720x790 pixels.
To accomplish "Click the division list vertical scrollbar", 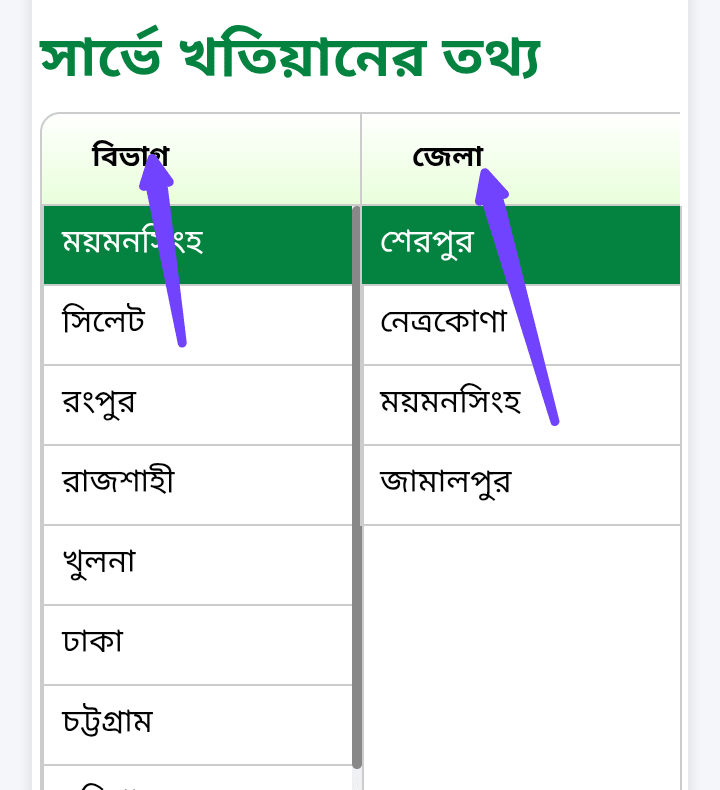I will 357,480.
